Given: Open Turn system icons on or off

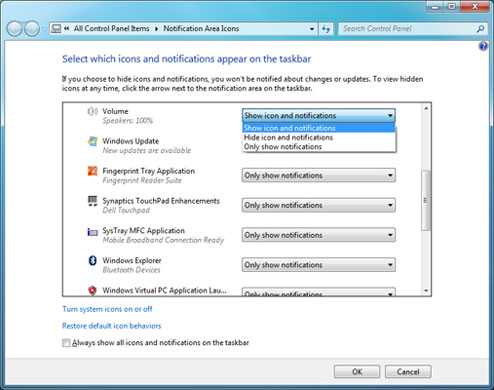Looking at the screenshot, I should (107, 309).
